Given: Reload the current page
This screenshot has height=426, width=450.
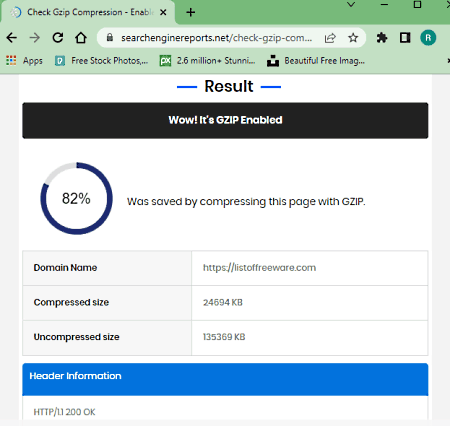Looking at the screenshot, I should 58,38.
